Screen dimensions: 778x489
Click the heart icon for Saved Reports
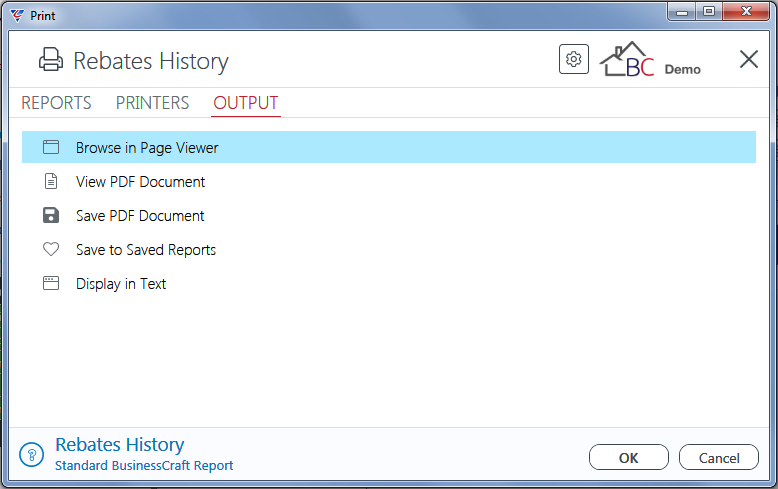click(51, 249)
